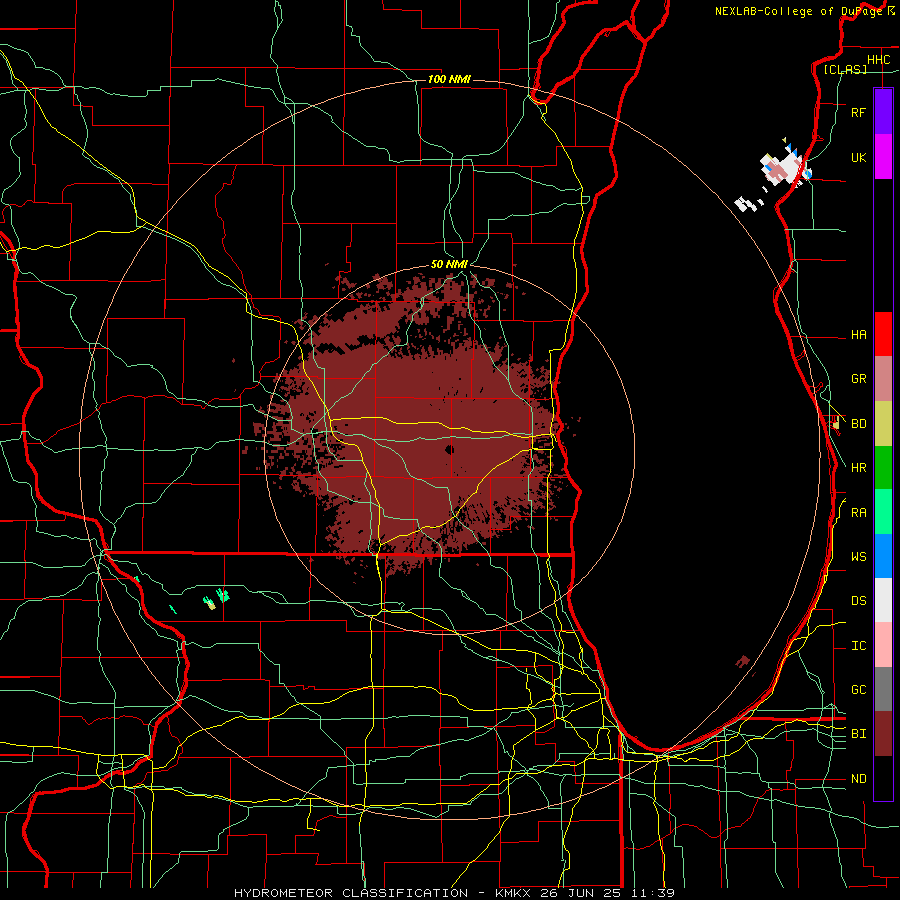The width and height of the screenshot is (900, 900).
Task: Select the GR pink legend color block
Action: coord(883,379)
